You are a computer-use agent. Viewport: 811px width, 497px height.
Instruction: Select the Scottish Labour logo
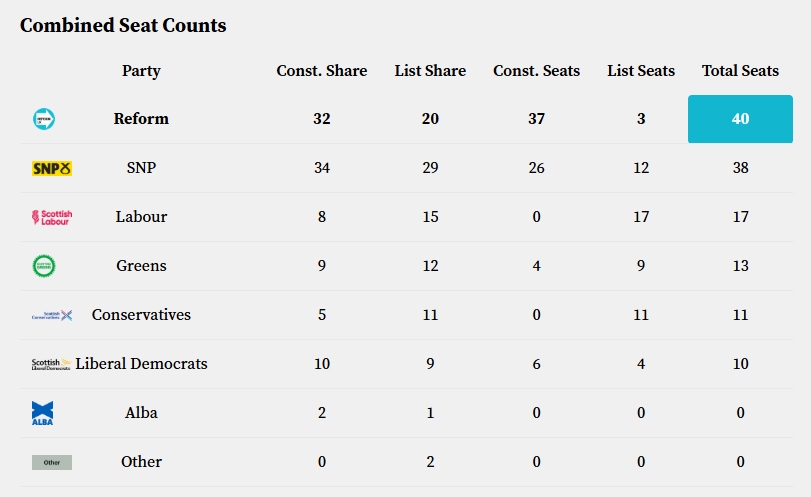tap(52, 217)
